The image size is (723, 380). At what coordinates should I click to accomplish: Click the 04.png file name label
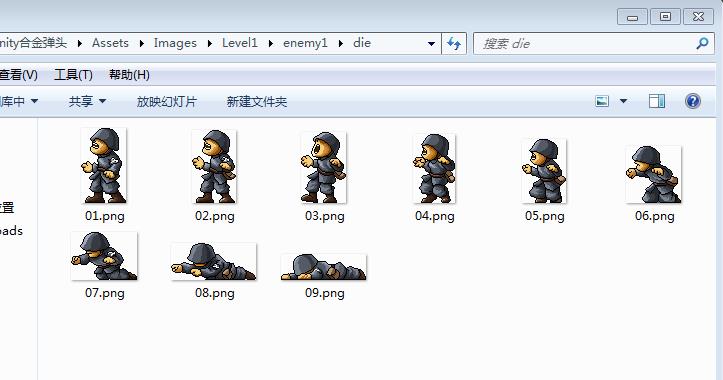click(434, 216)
